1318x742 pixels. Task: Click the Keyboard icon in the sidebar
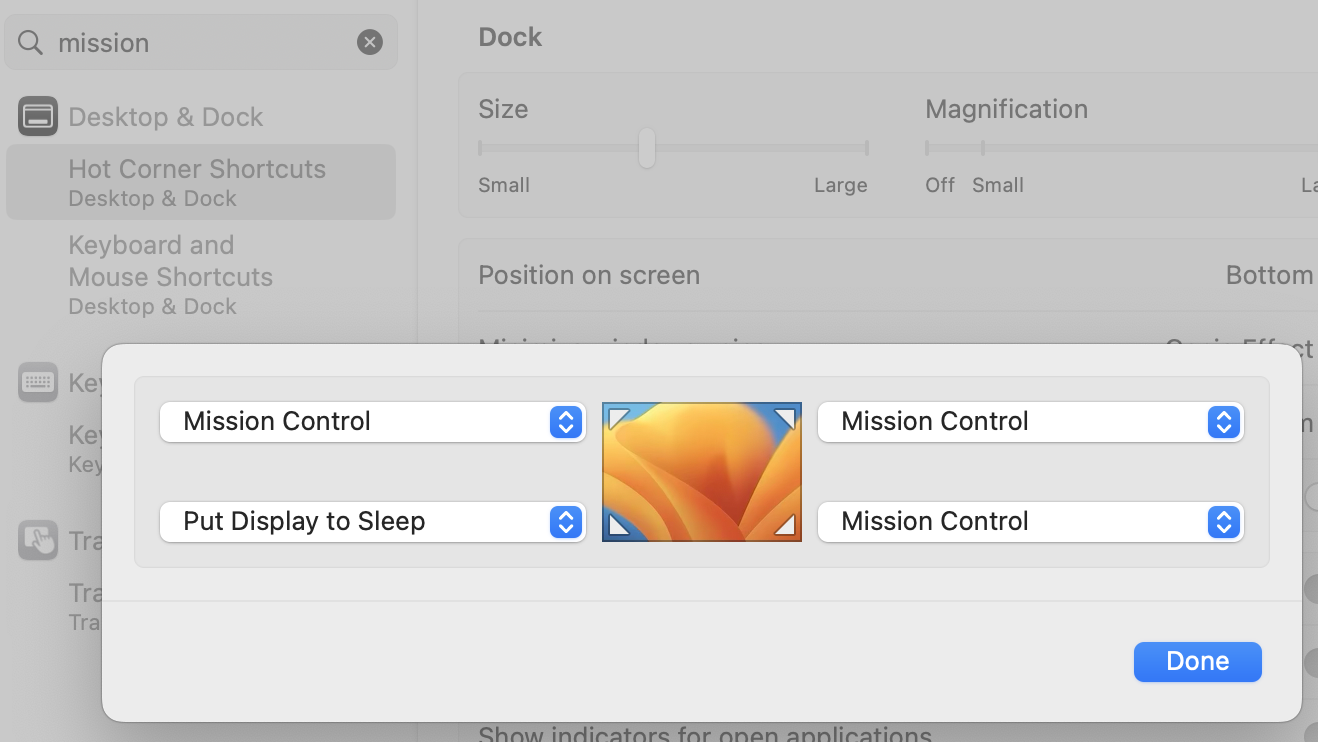coord(38,382)
